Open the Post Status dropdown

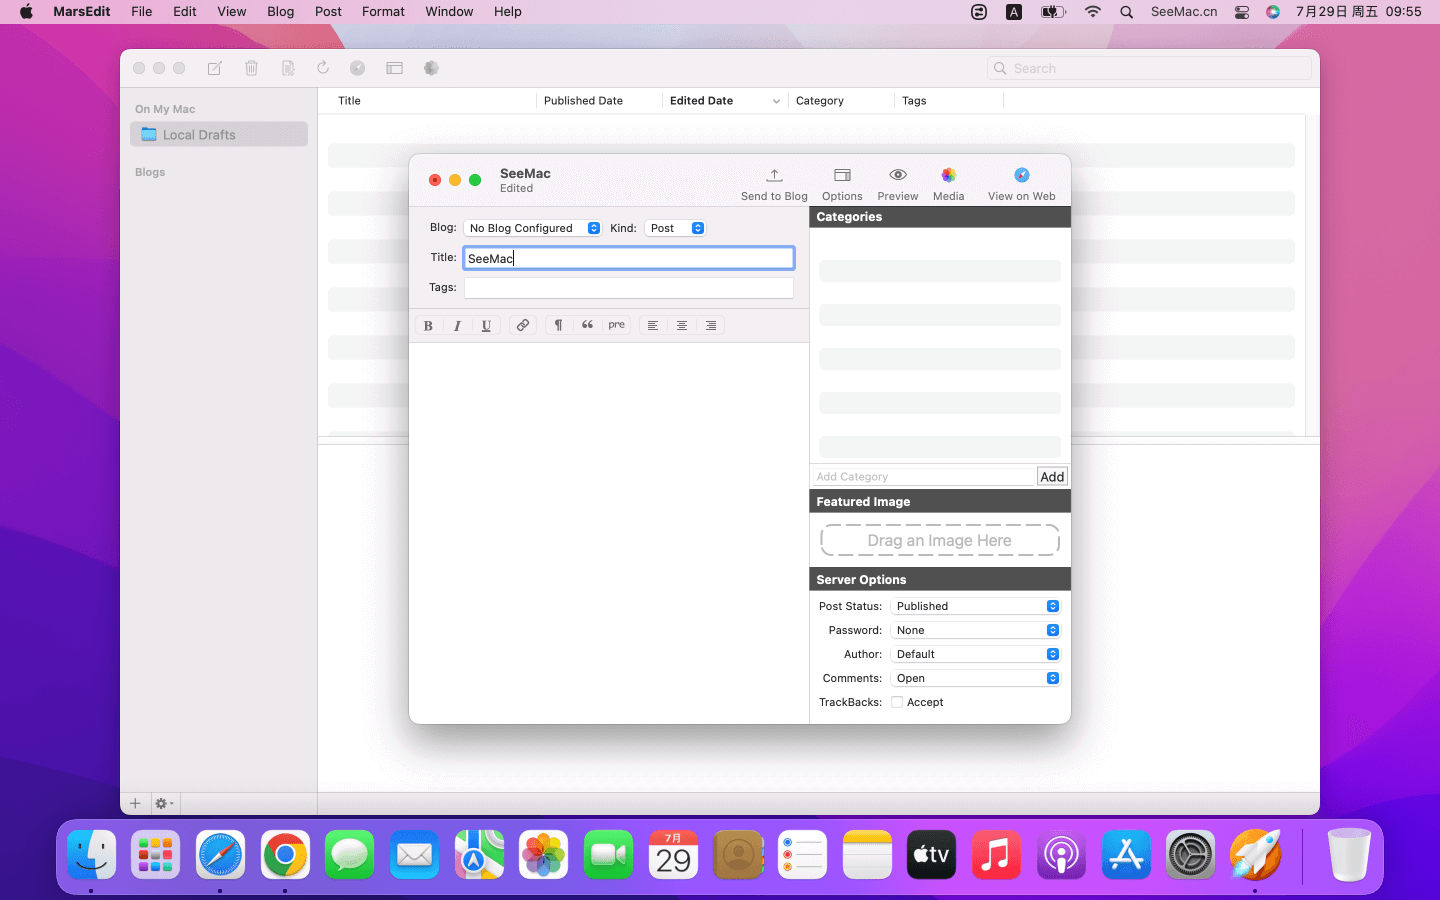click(x=975, y=607)
